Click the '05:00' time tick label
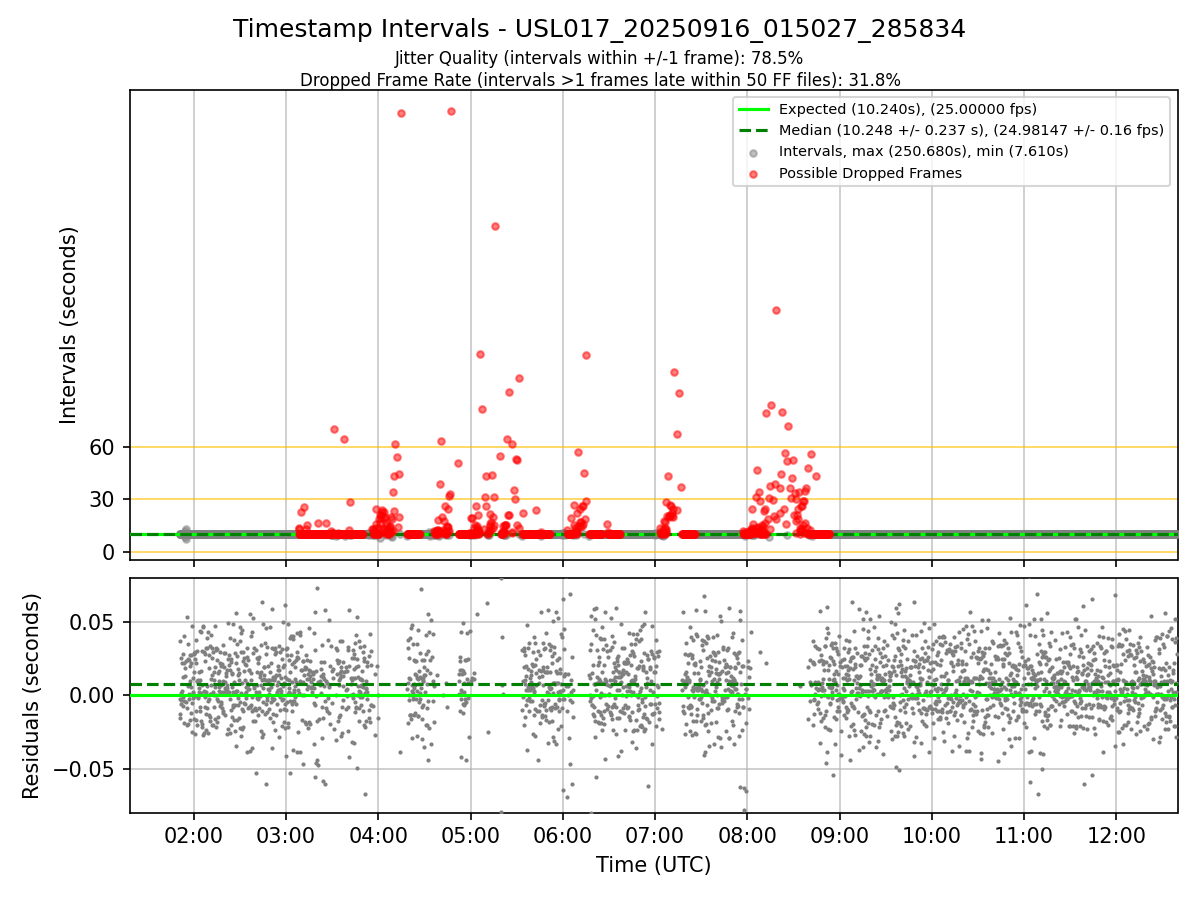 click(470, 834)
